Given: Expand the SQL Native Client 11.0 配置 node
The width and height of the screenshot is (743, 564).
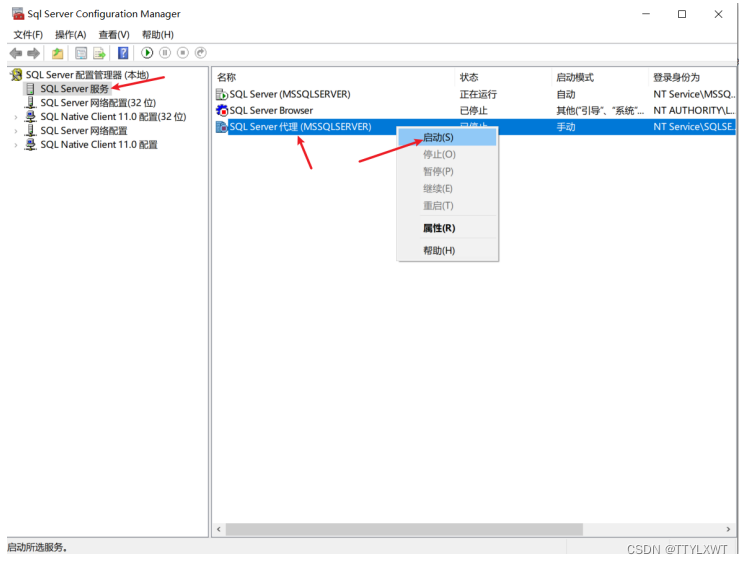Looking at the screenshot, I should 16,145.
